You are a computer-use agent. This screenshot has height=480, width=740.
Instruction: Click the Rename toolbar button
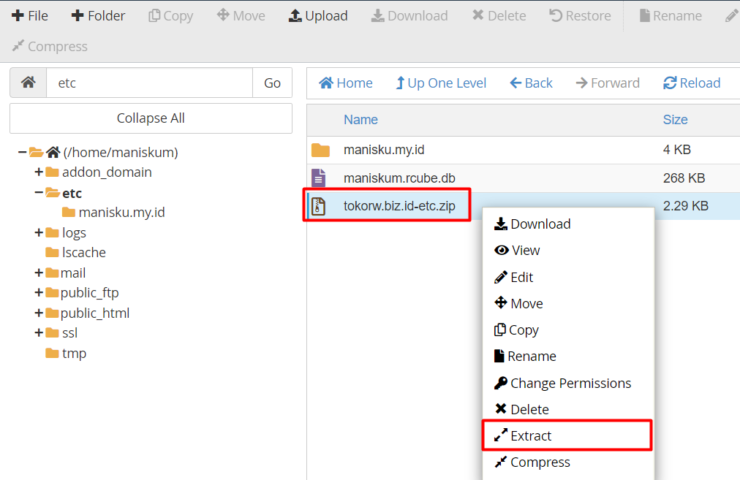[x=671, y=16]
